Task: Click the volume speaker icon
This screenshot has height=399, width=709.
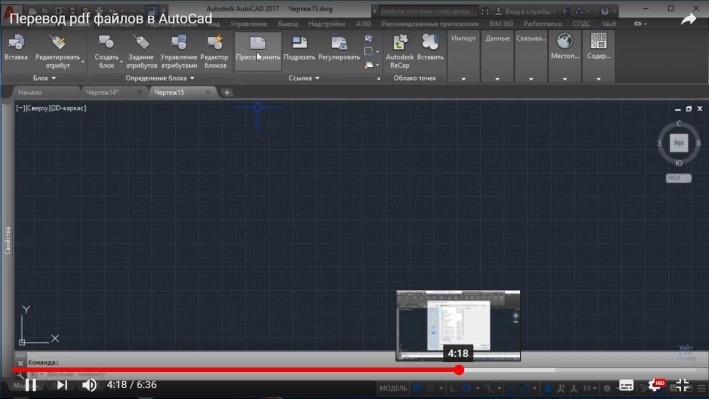Action: 89,385
